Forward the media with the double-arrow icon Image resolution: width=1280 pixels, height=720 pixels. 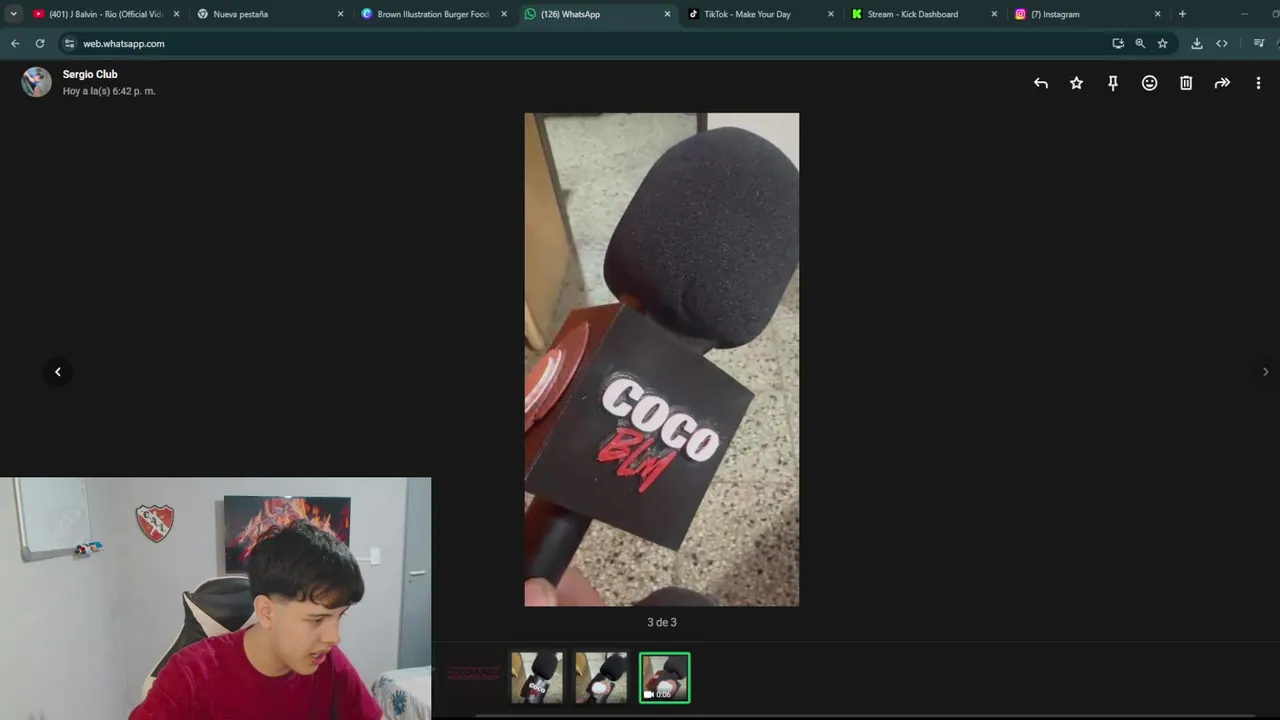pyautogui.click(x=1222, y=83)
